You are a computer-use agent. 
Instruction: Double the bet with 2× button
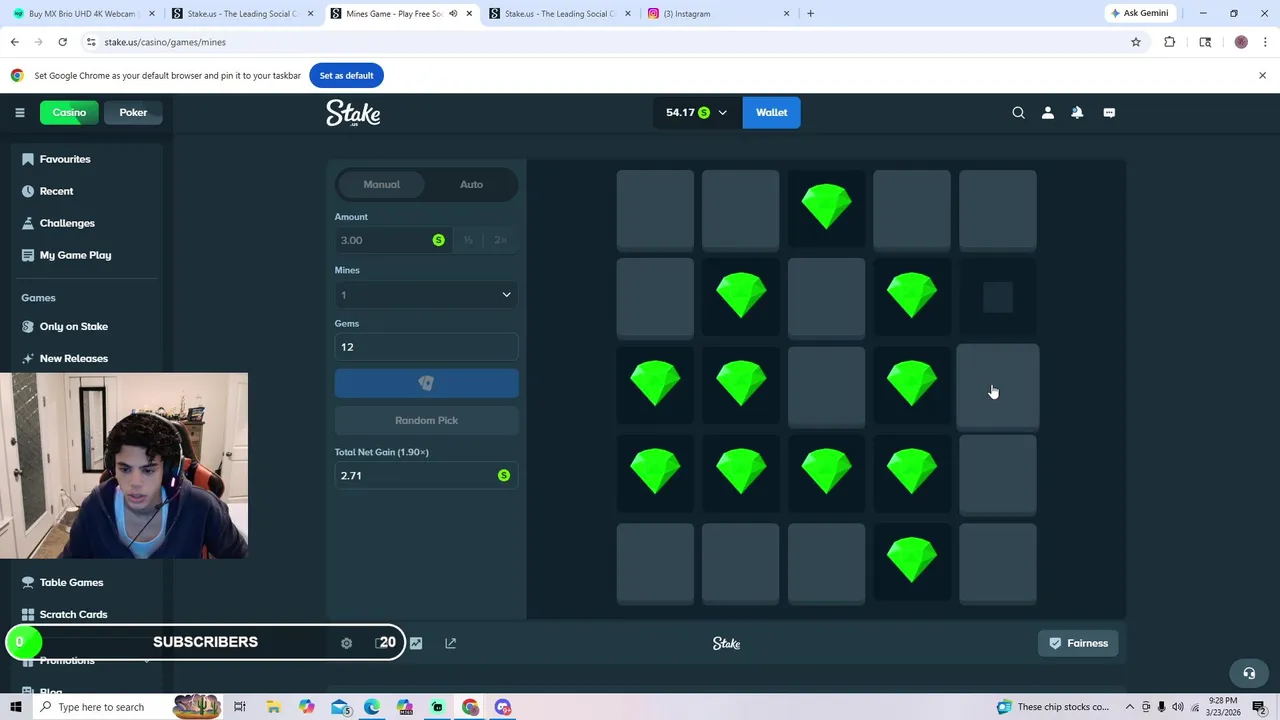pos(500,240)
